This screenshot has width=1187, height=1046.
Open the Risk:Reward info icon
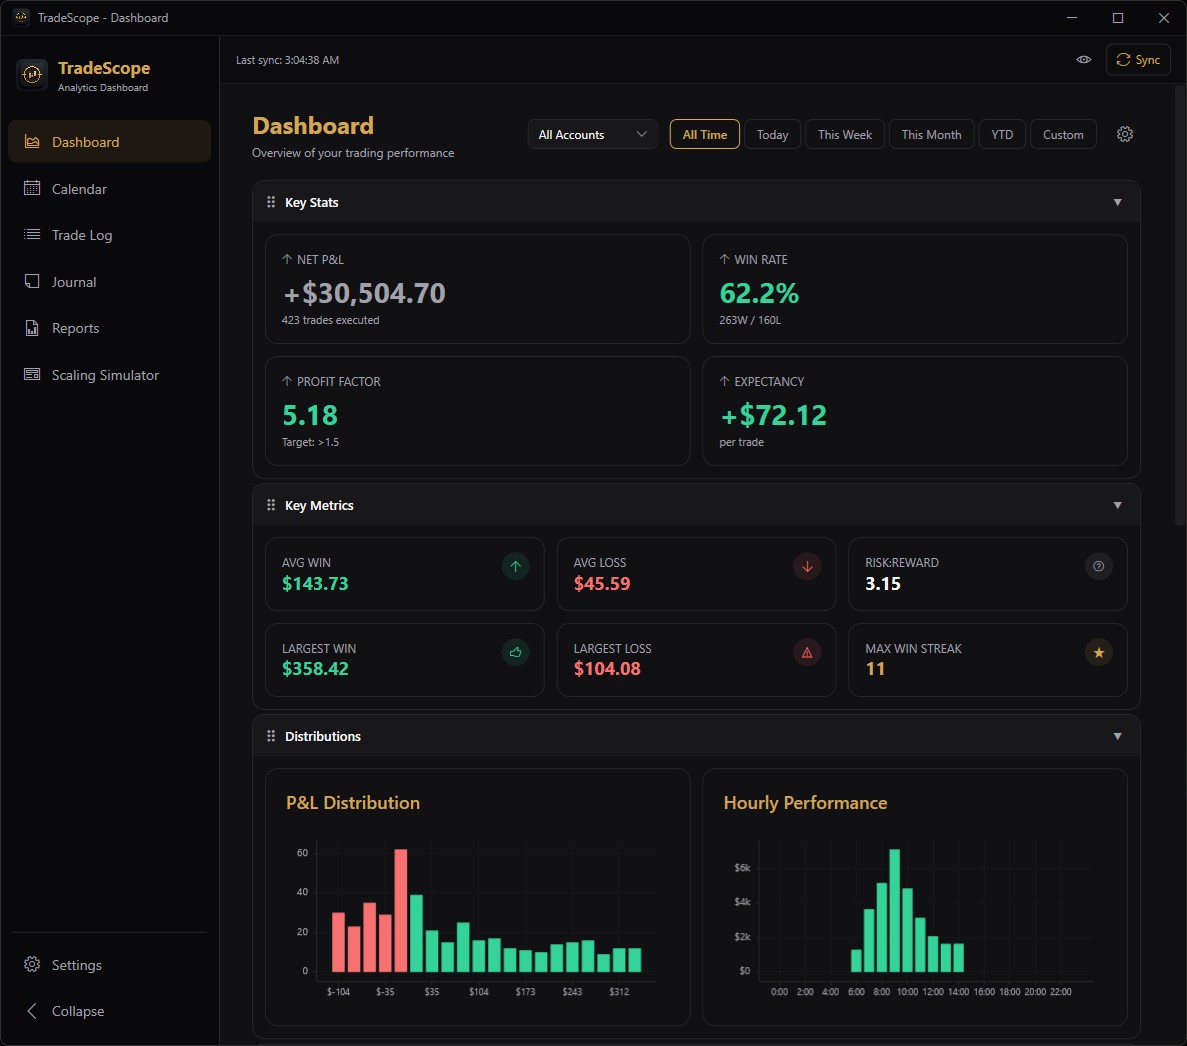(x=1098, y=566)
